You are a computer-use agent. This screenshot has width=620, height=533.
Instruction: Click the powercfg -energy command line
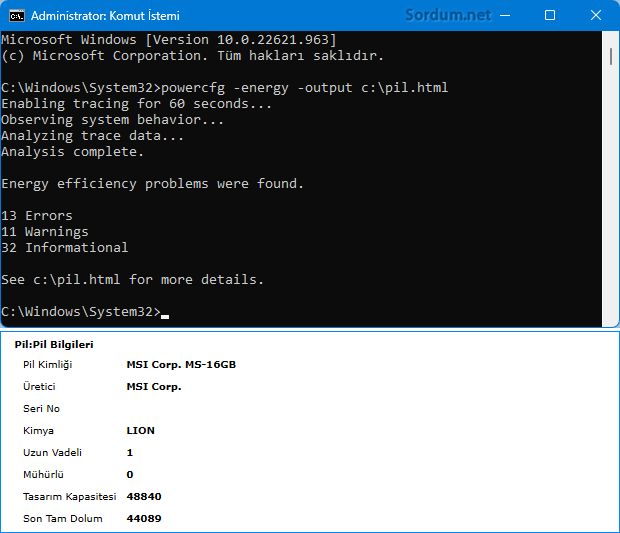tap(225, 88)
